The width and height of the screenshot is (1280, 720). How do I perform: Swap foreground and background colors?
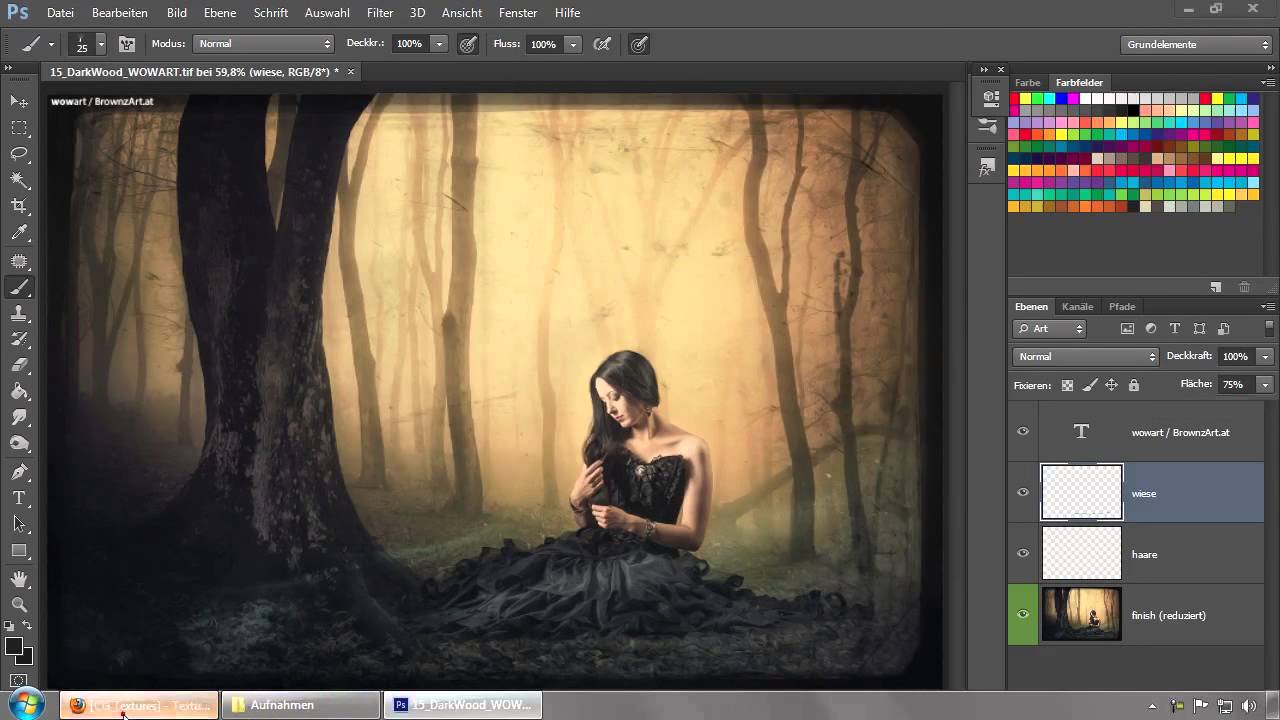click(29, 626)
